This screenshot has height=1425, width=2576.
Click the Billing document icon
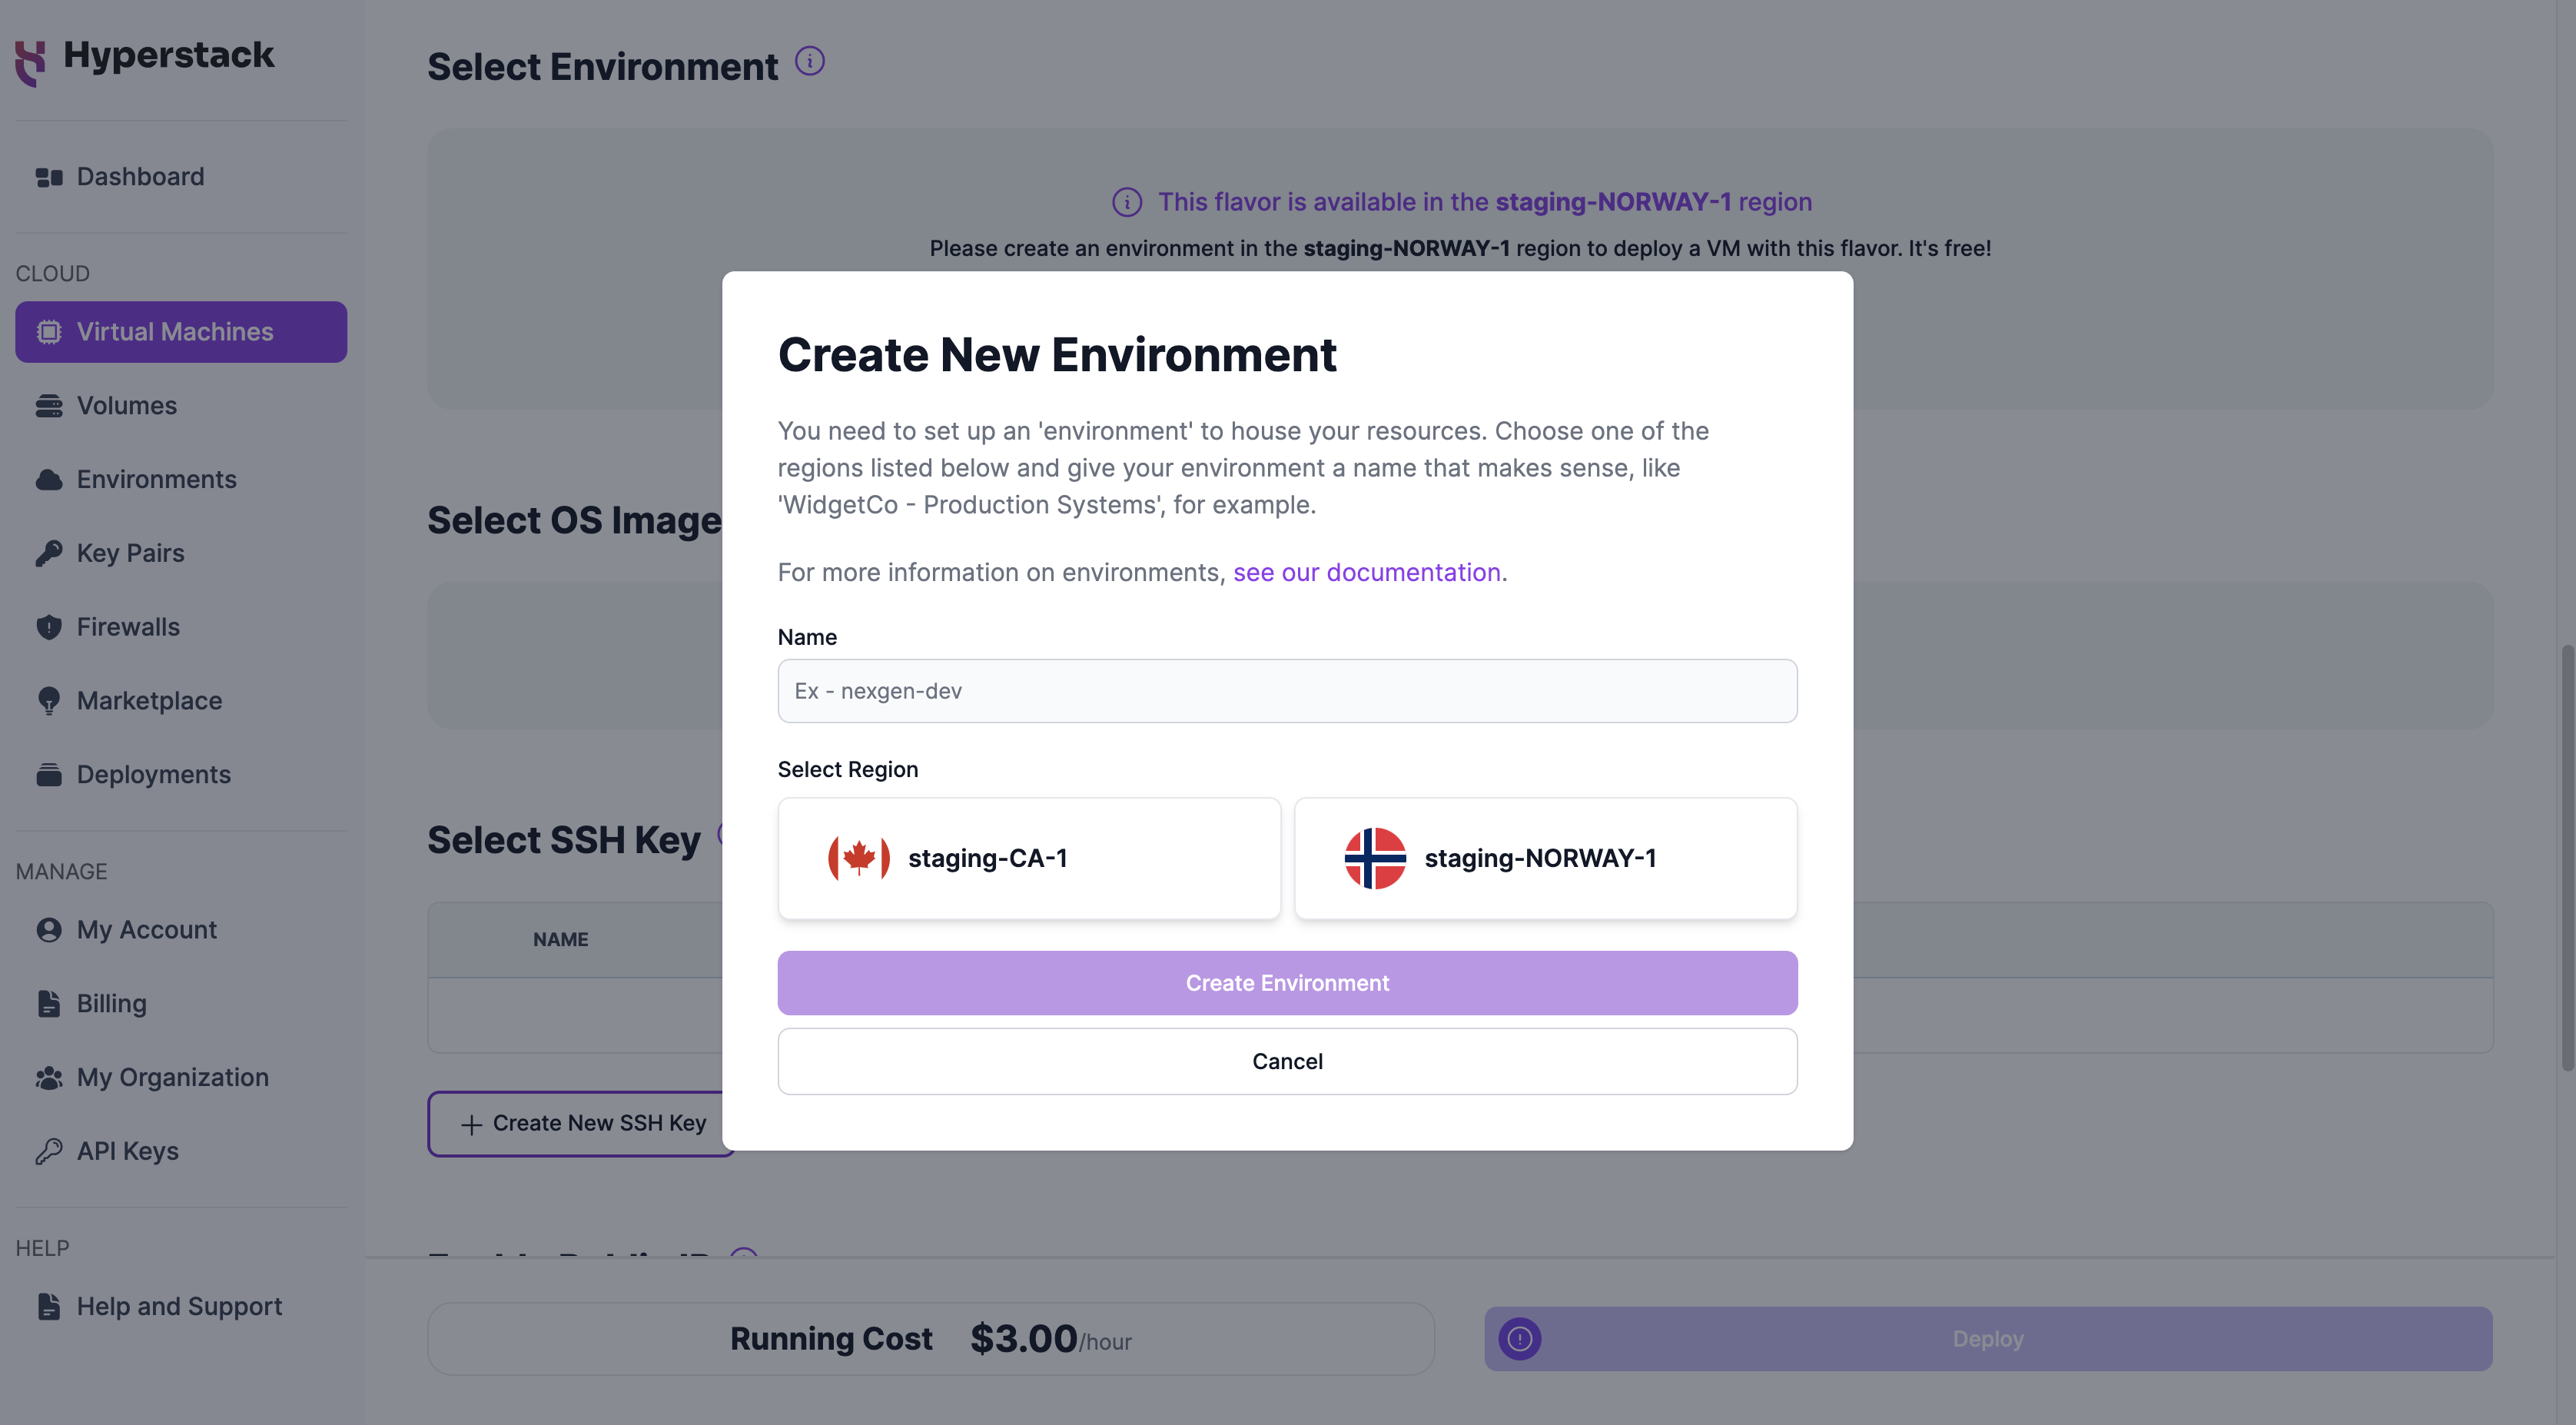pyautogui.click(x=49, y=1004)
